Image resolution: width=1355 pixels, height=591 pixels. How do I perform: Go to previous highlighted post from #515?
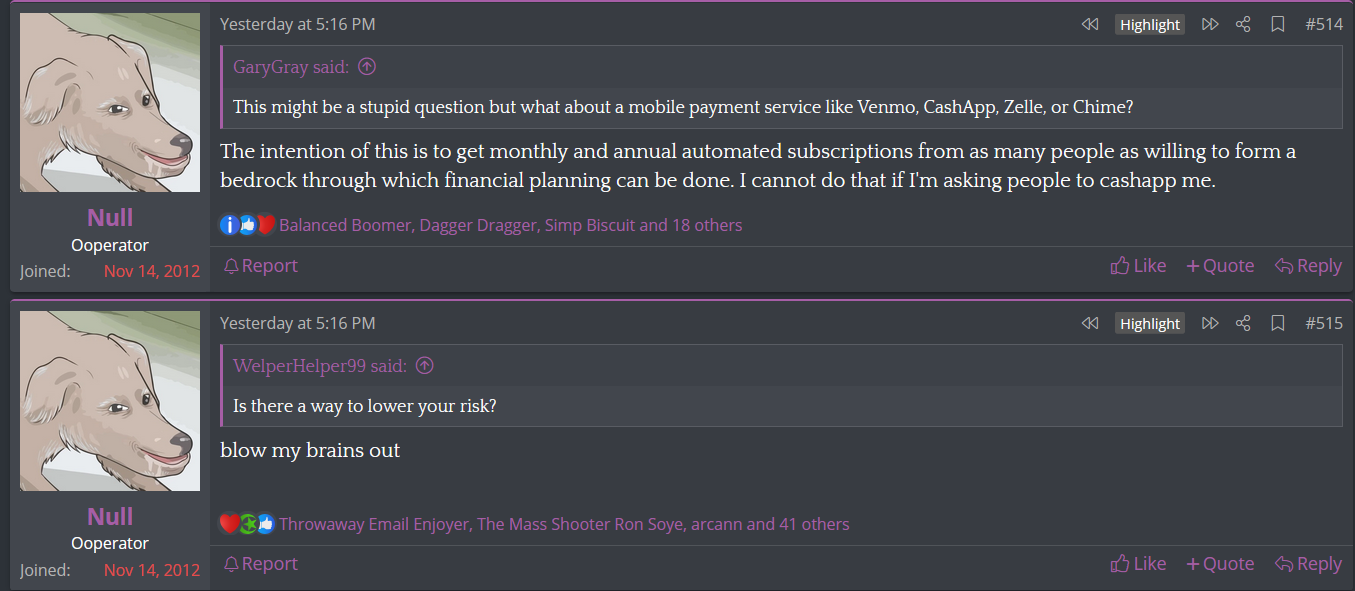coord(1090,323)
